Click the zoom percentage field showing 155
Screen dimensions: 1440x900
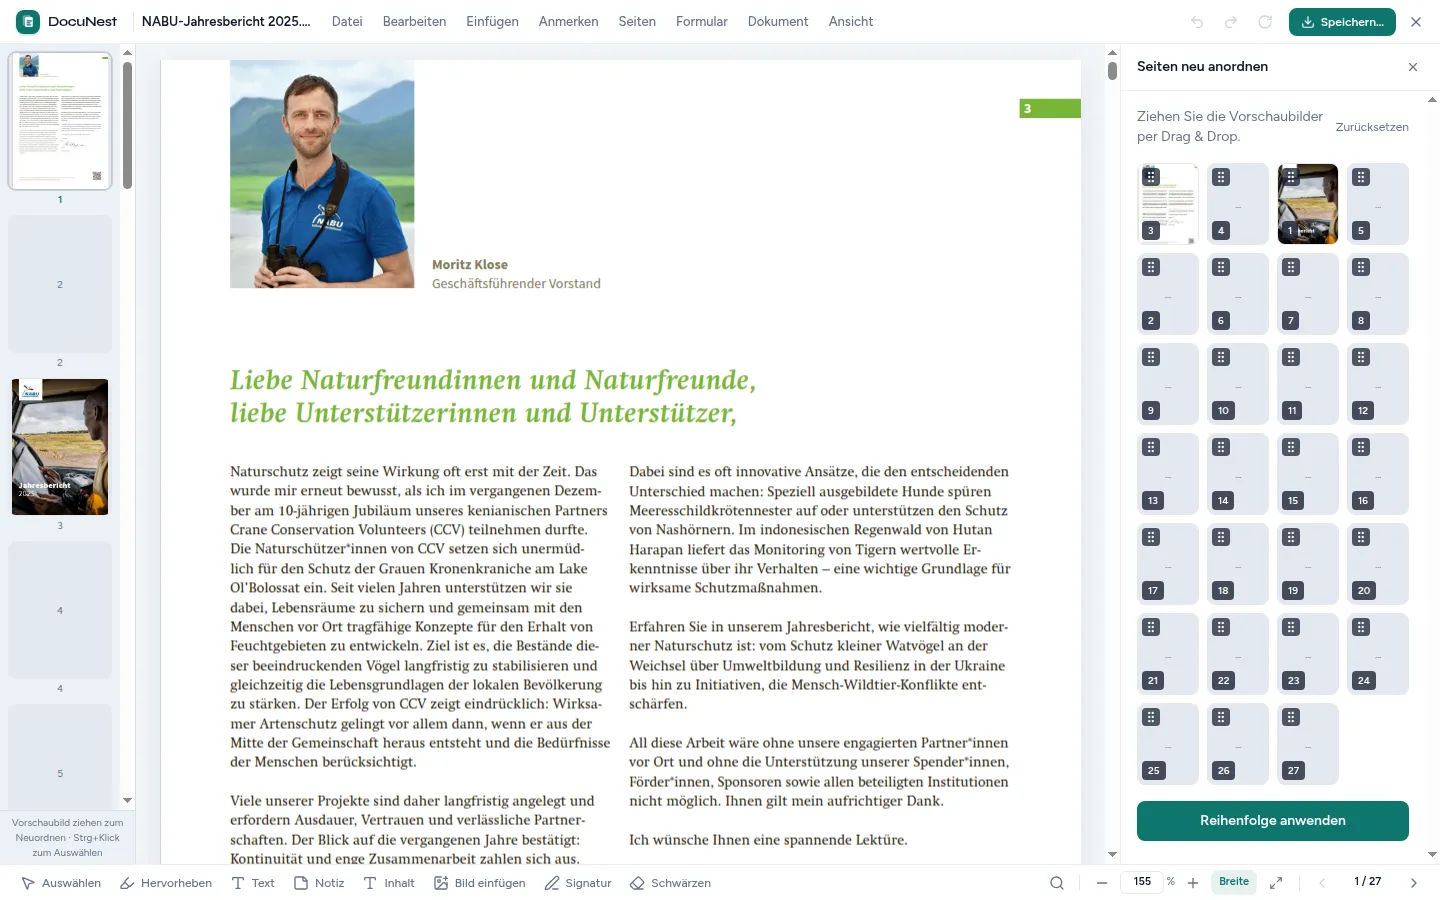1142,882
